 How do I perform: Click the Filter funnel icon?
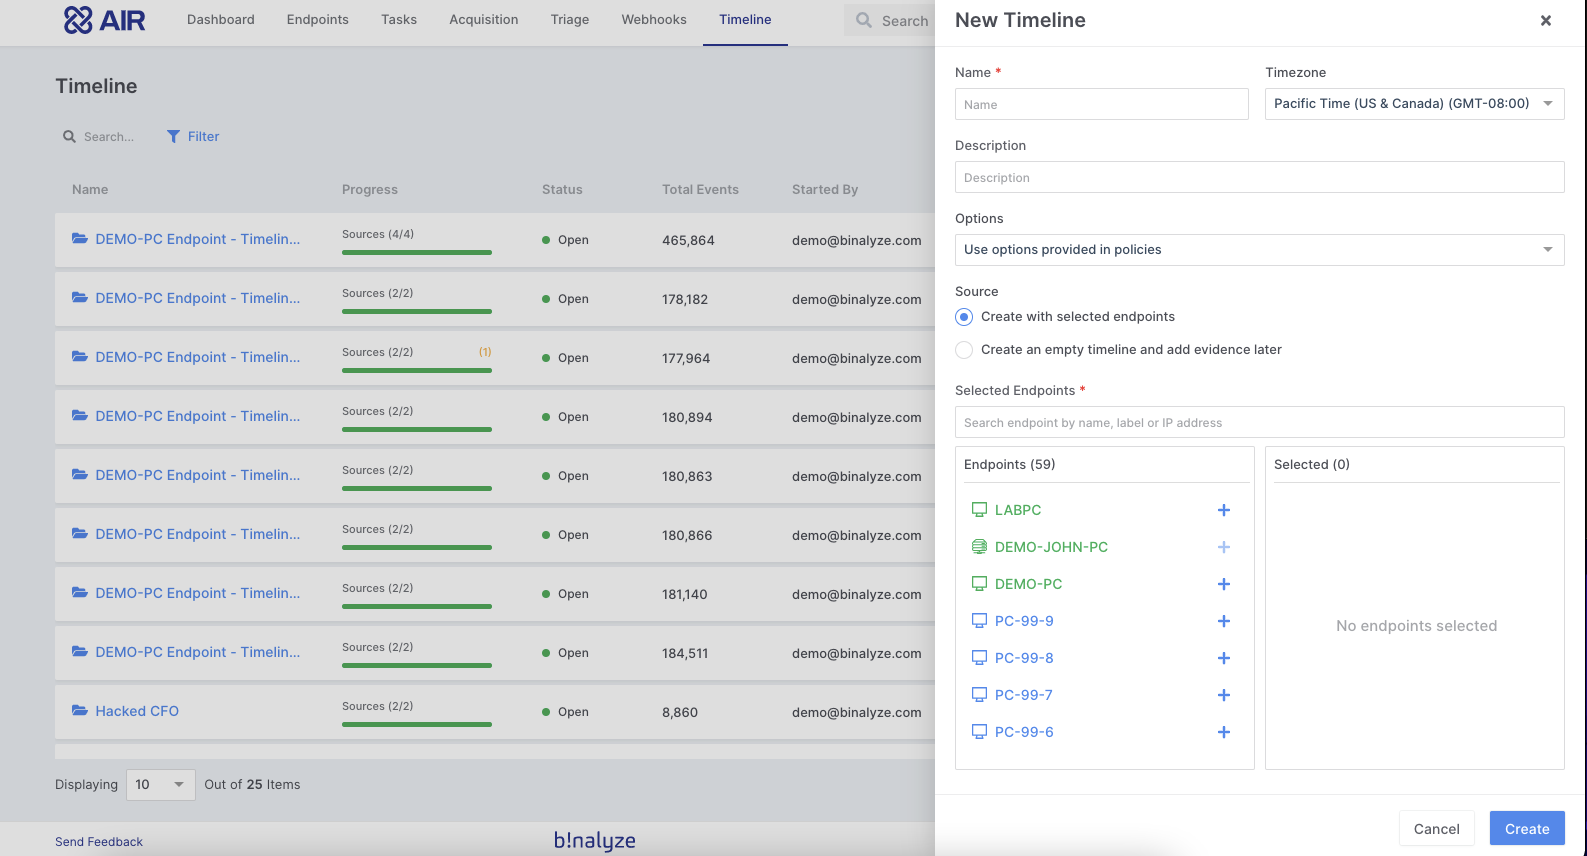(174, 137)
